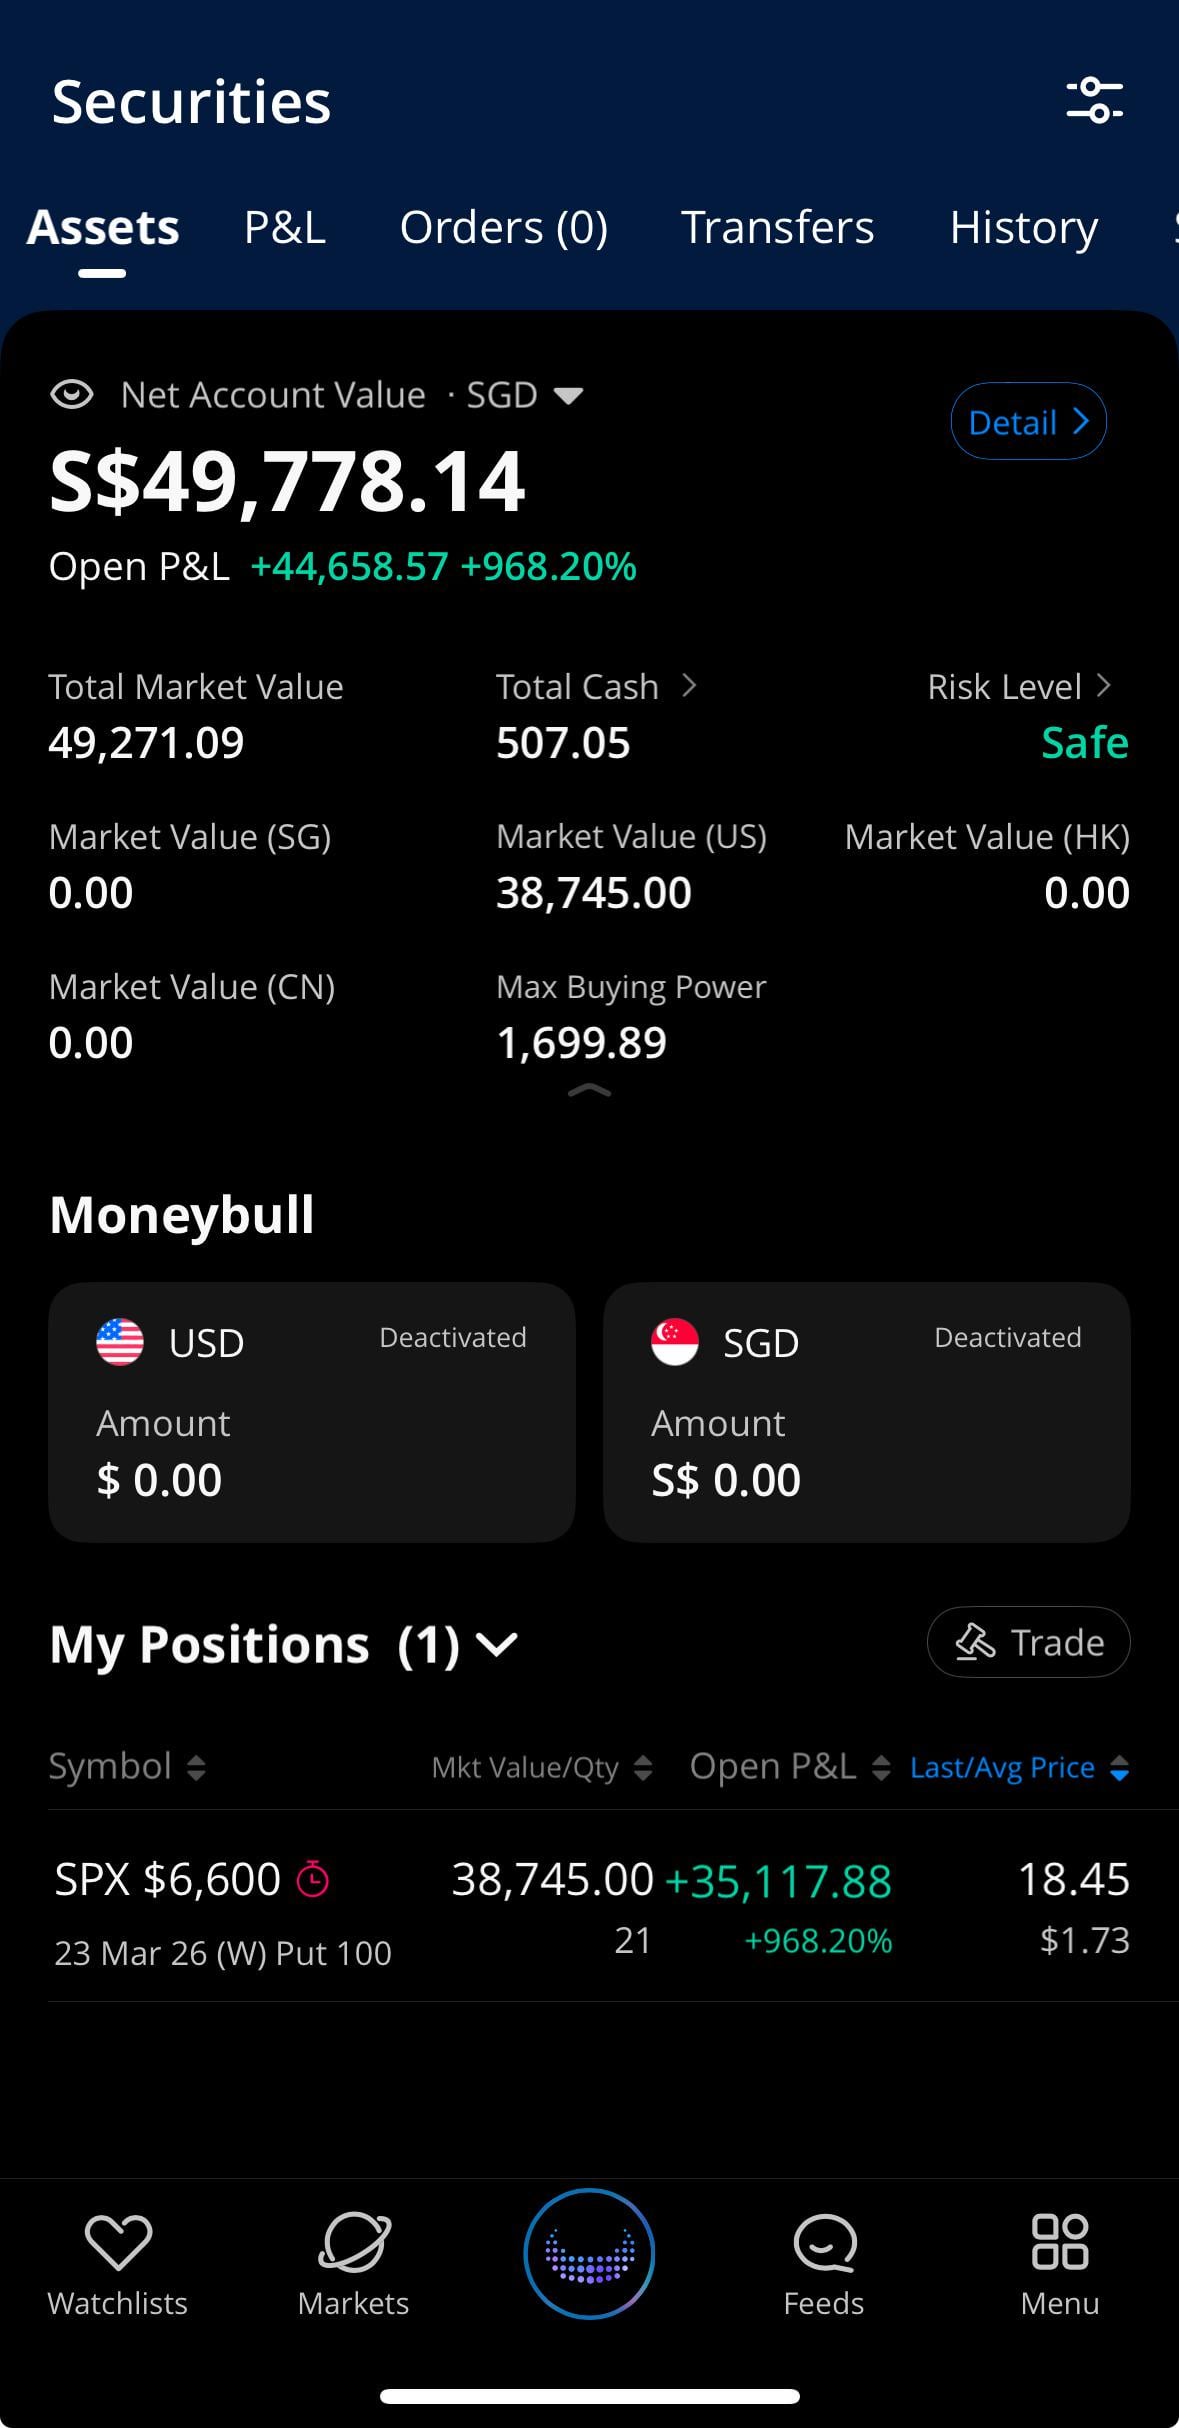The image size is (1179, 2428).
Task: Toggle the Net Account Value visibility eye
Action: (72, 395)
